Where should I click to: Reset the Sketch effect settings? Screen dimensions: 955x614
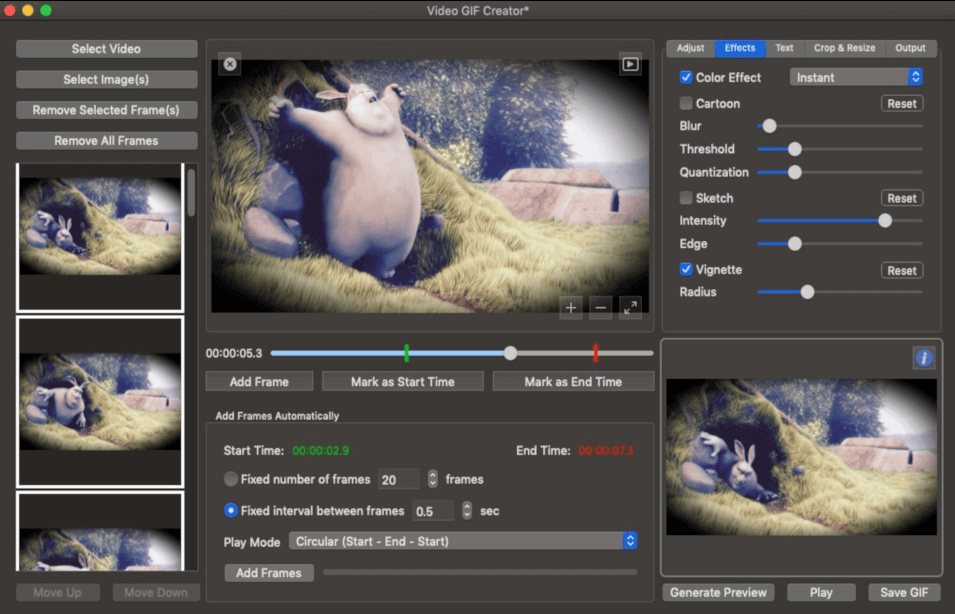pos(902,198)
